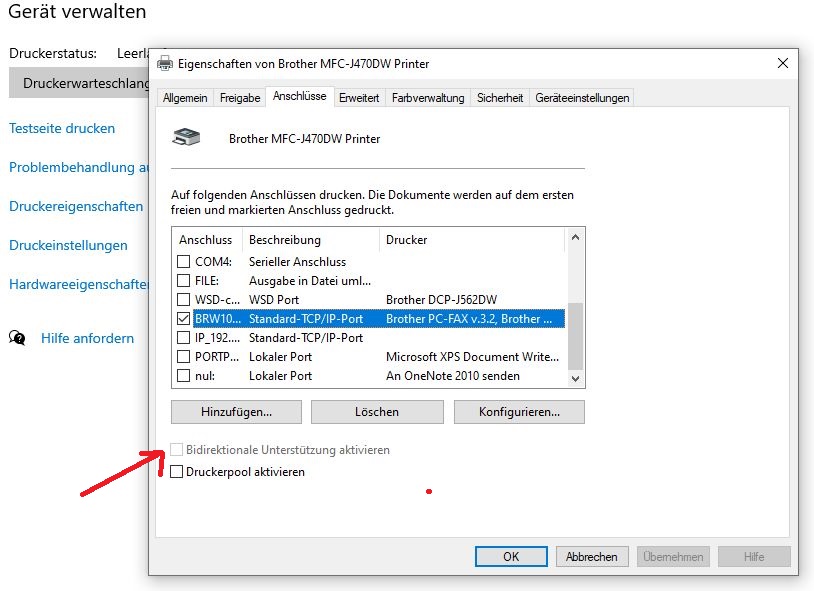Open the Farbverwaltung tab
Image resolution: width=814 pixels, height=591 pixels.
coord(428,98)
